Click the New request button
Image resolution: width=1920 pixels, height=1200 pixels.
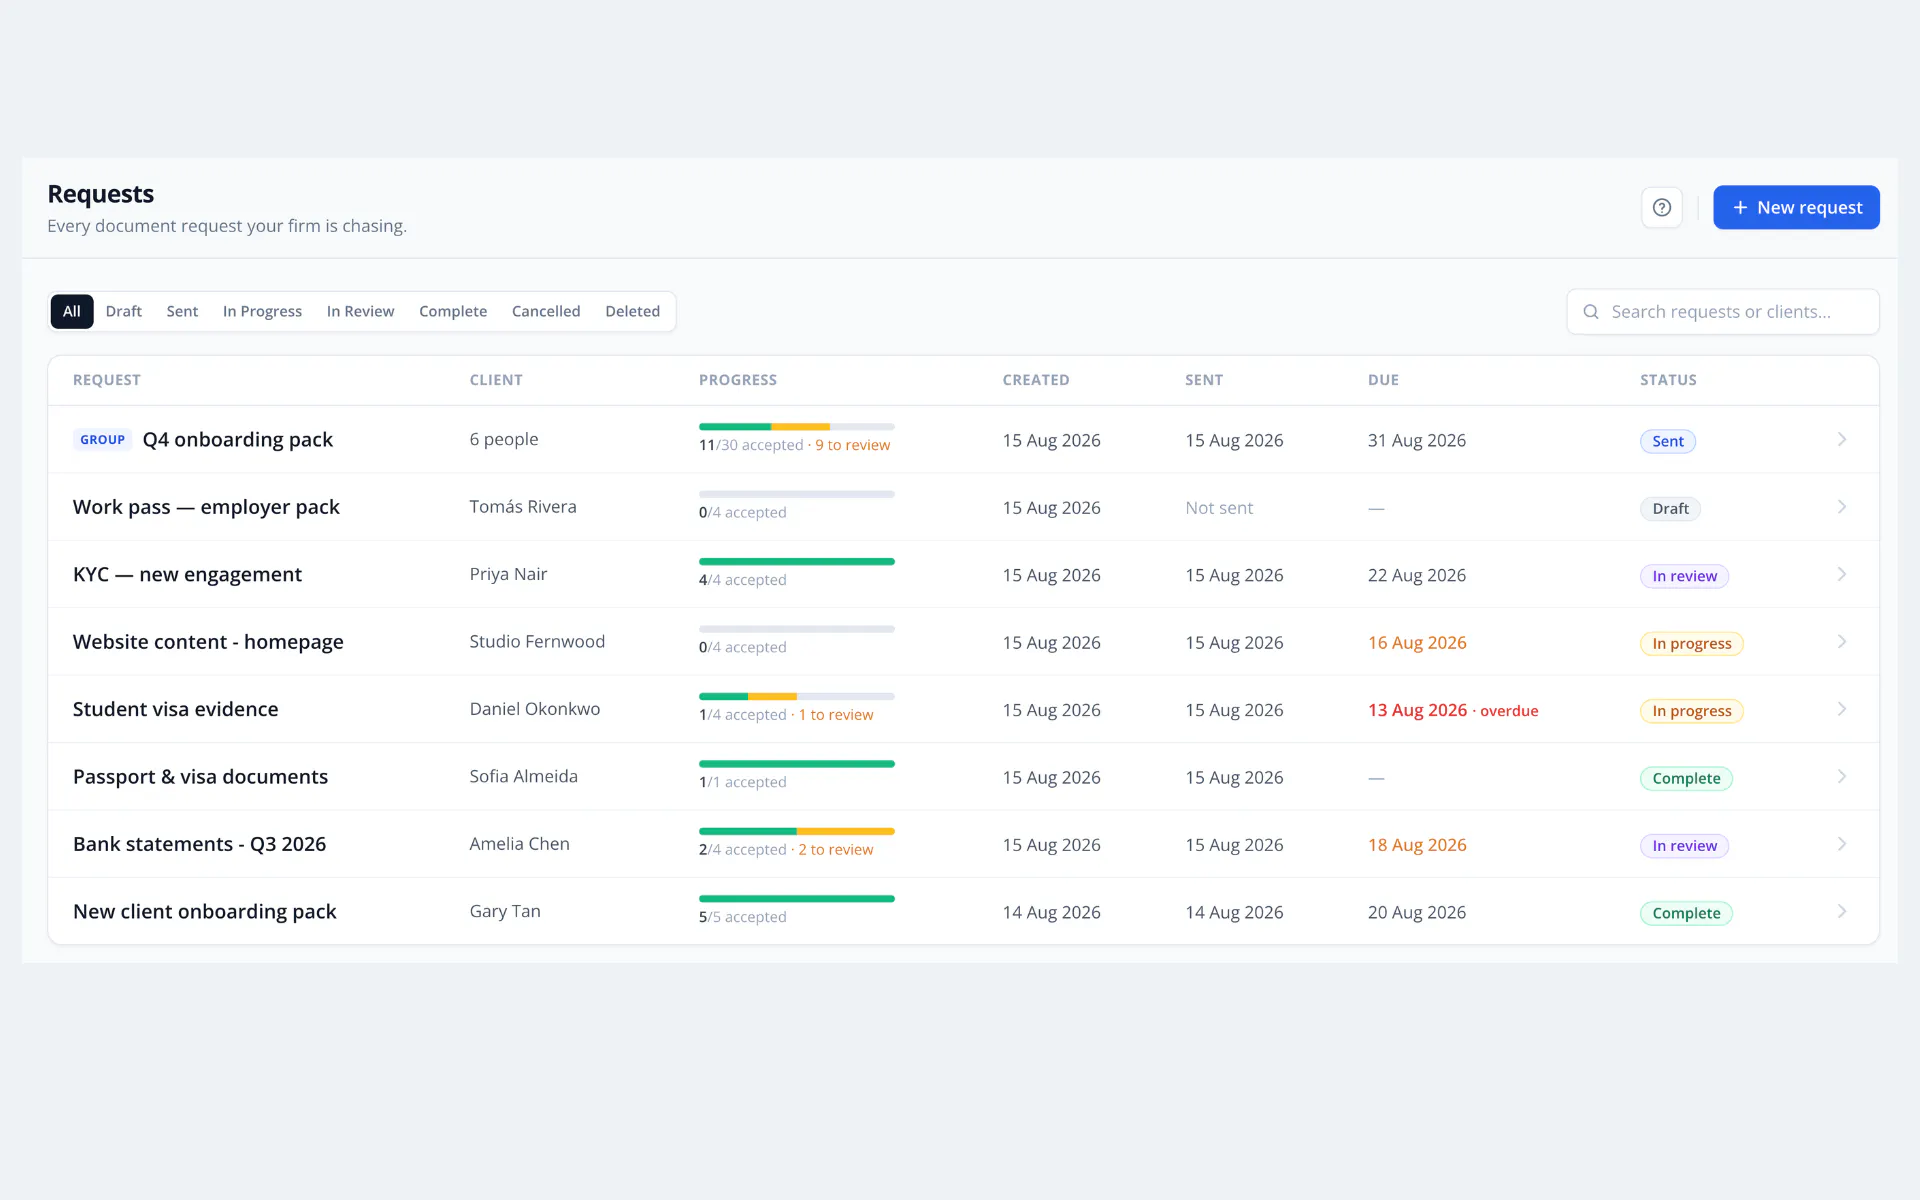(x=1796, y=207)
